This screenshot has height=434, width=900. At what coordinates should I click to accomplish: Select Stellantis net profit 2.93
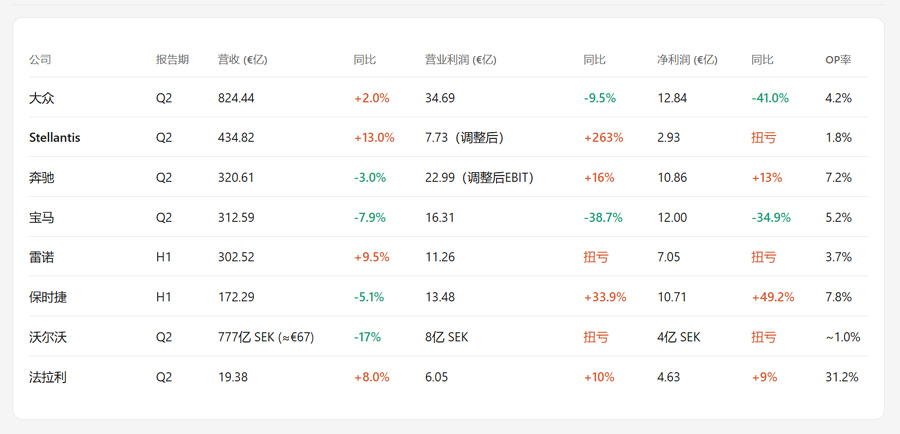point(669,138)
